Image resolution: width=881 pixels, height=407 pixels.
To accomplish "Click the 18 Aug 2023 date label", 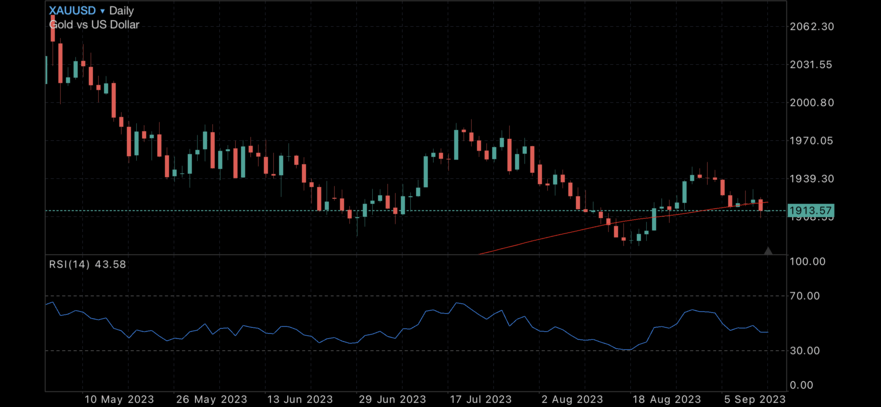I will (x=667, y=400).
